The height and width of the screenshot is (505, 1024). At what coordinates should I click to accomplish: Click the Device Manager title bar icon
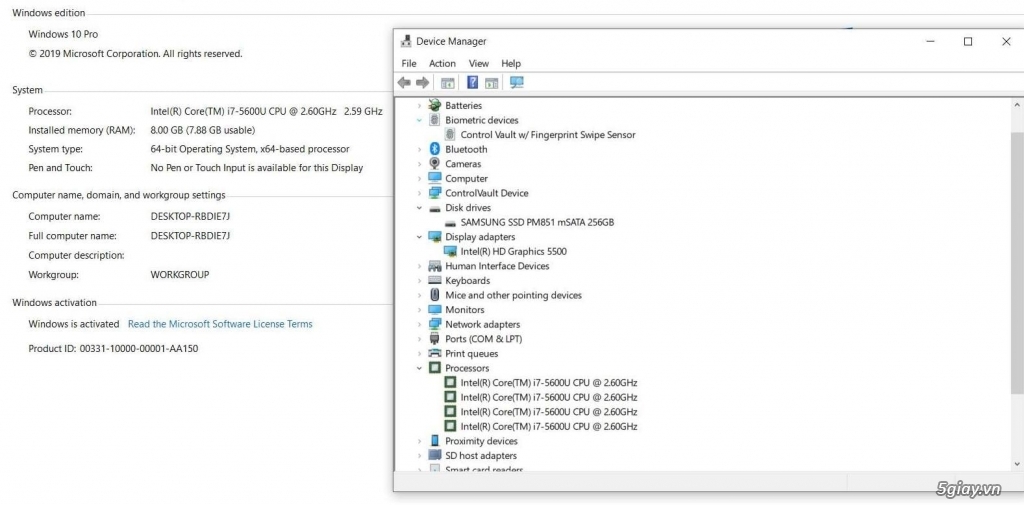(406, 41)
